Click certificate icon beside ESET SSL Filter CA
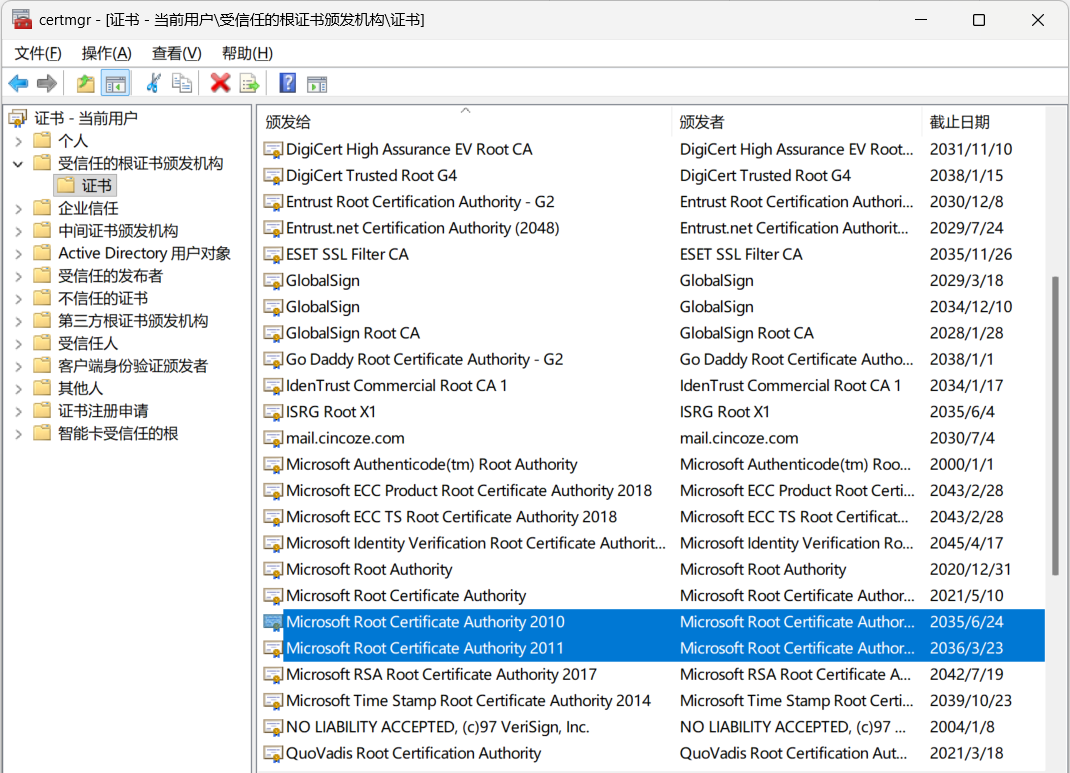The width and height of the screenshot is (1070, 773). pyautogui.click(x=273, y=255)
